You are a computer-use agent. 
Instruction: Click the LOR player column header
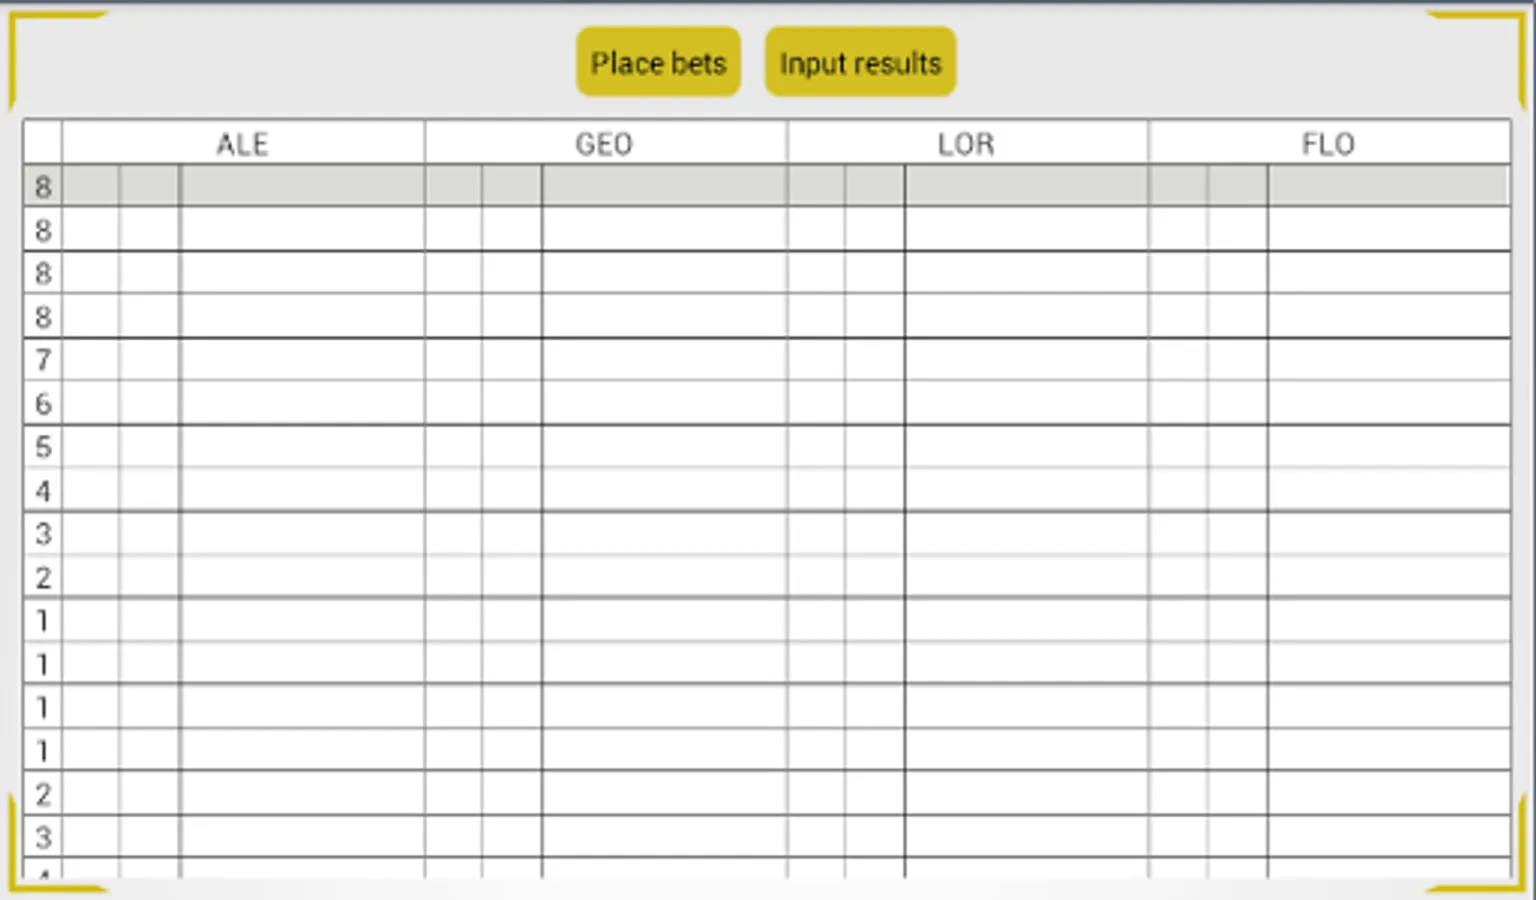click(x=966, y=144)
